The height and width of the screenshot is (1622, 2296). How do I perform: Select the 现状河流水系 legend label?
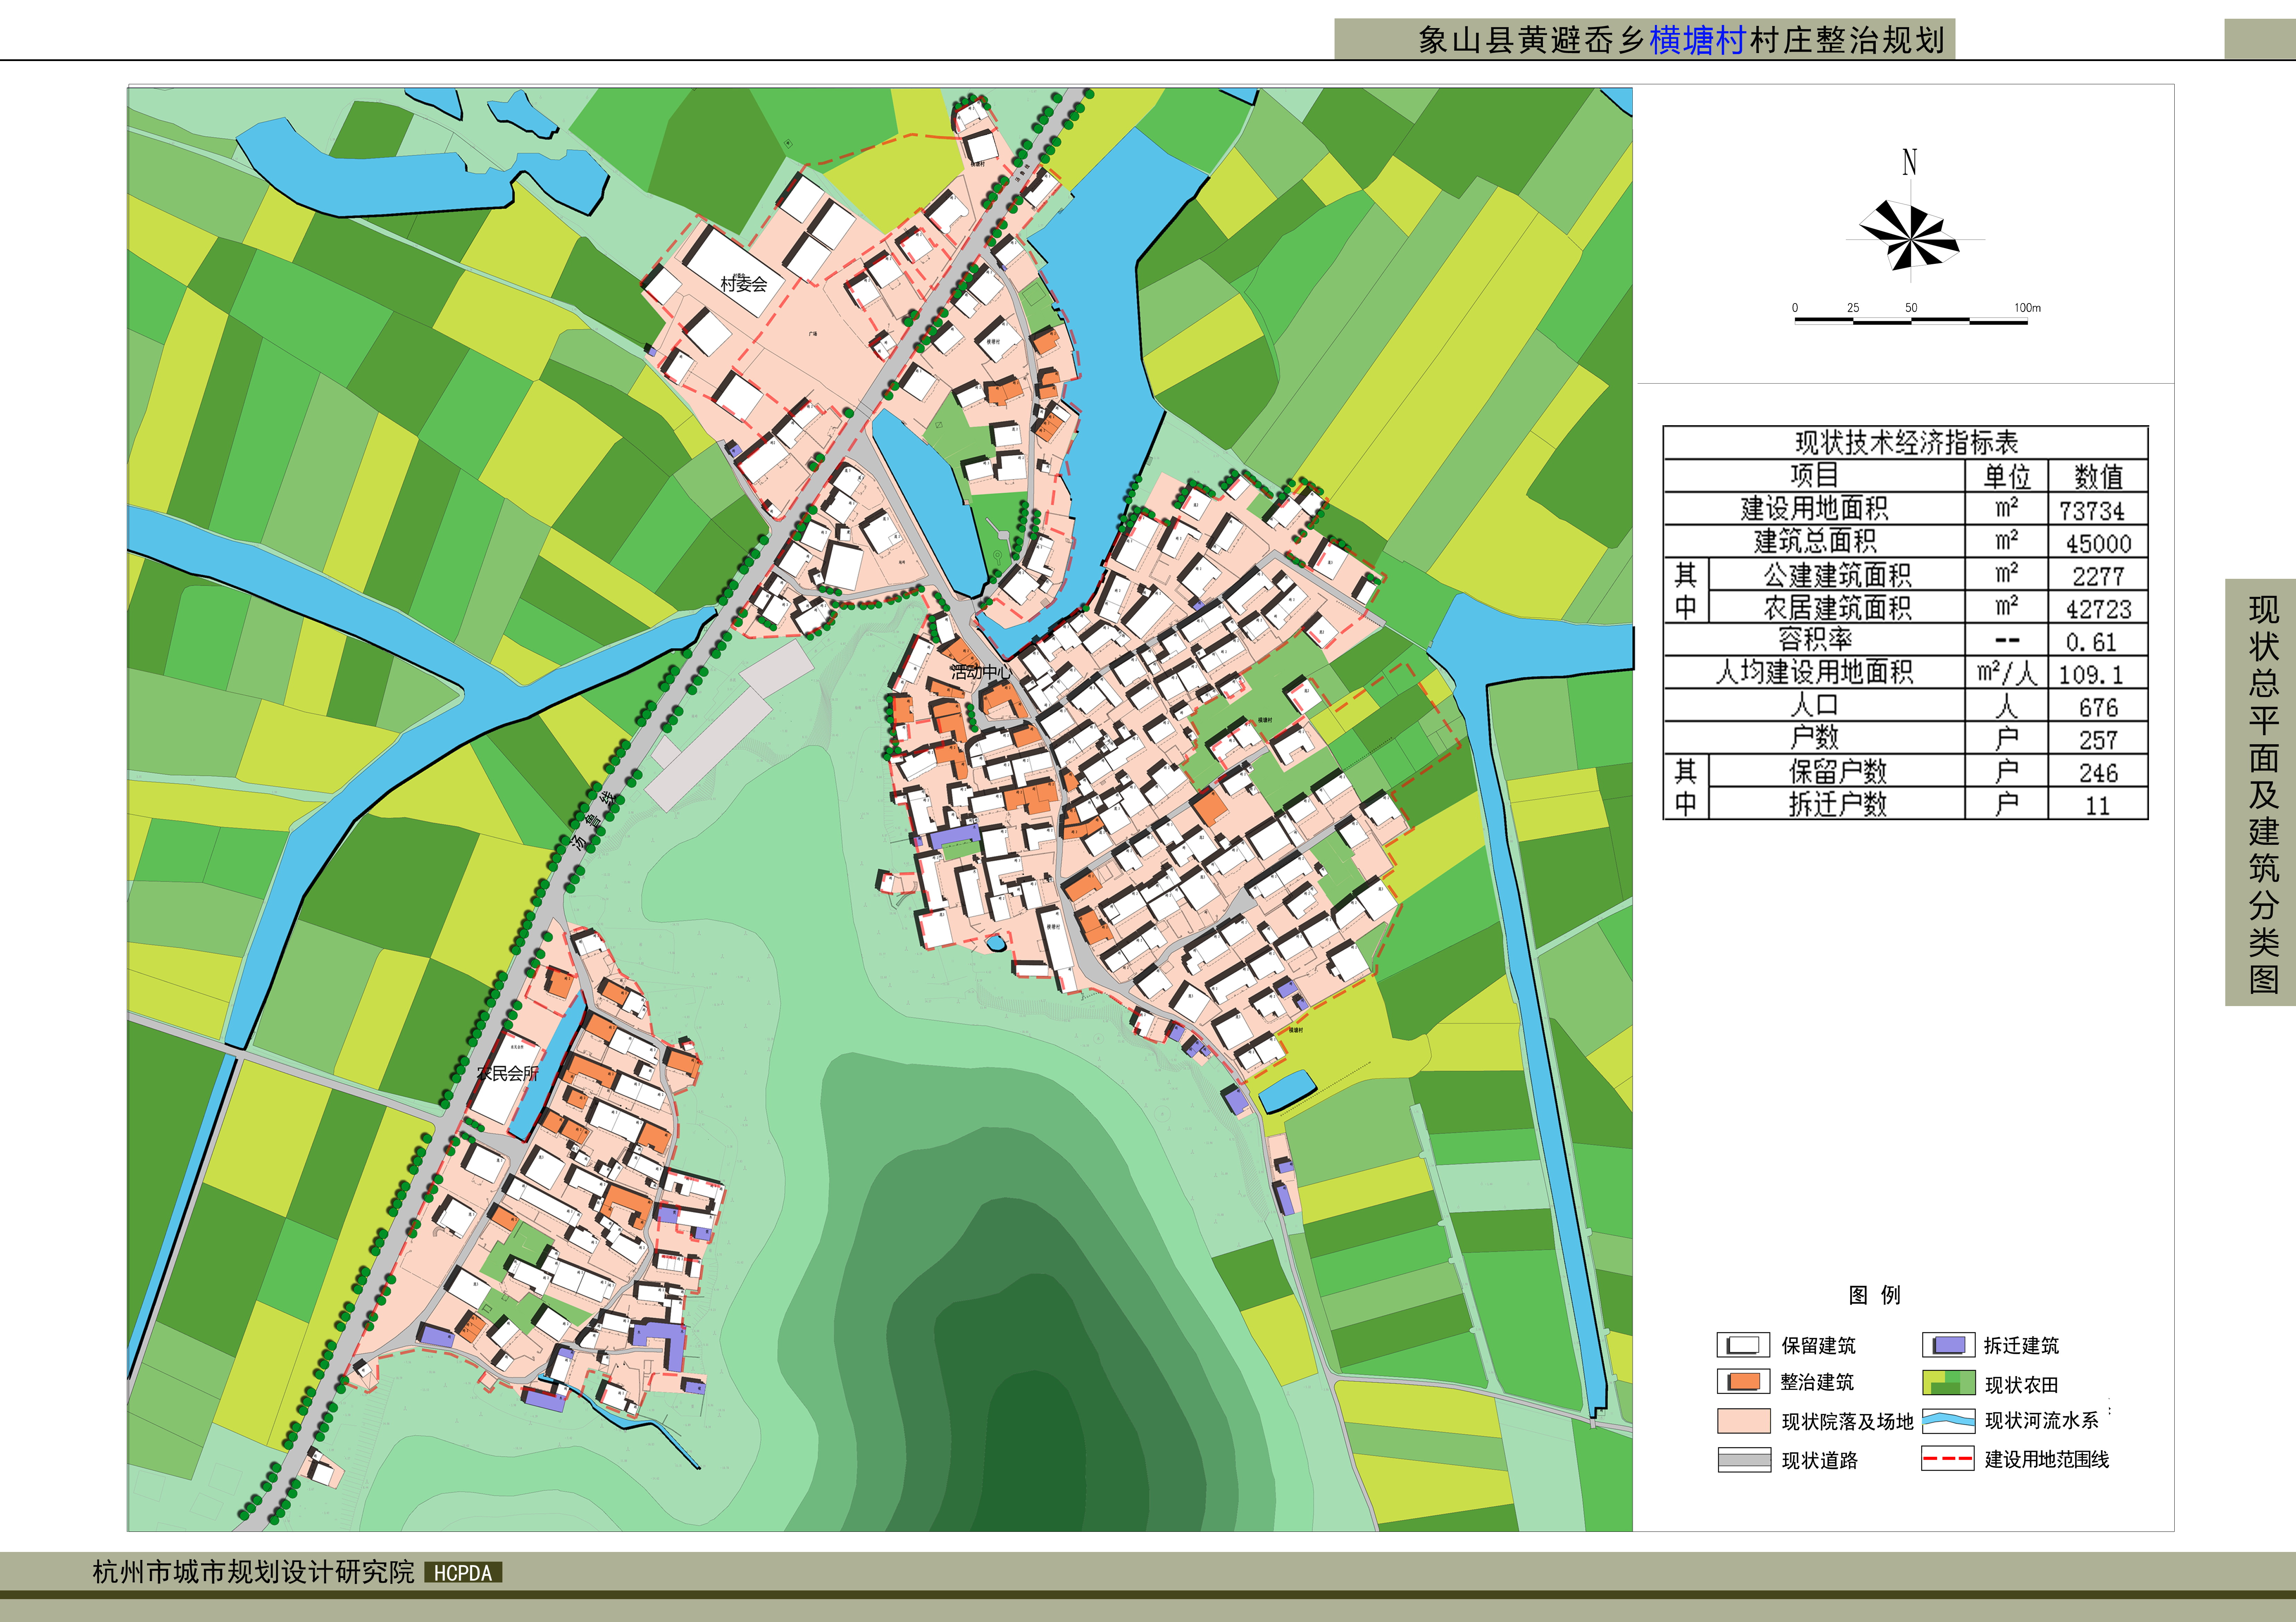click(x=2041, y=1421)
